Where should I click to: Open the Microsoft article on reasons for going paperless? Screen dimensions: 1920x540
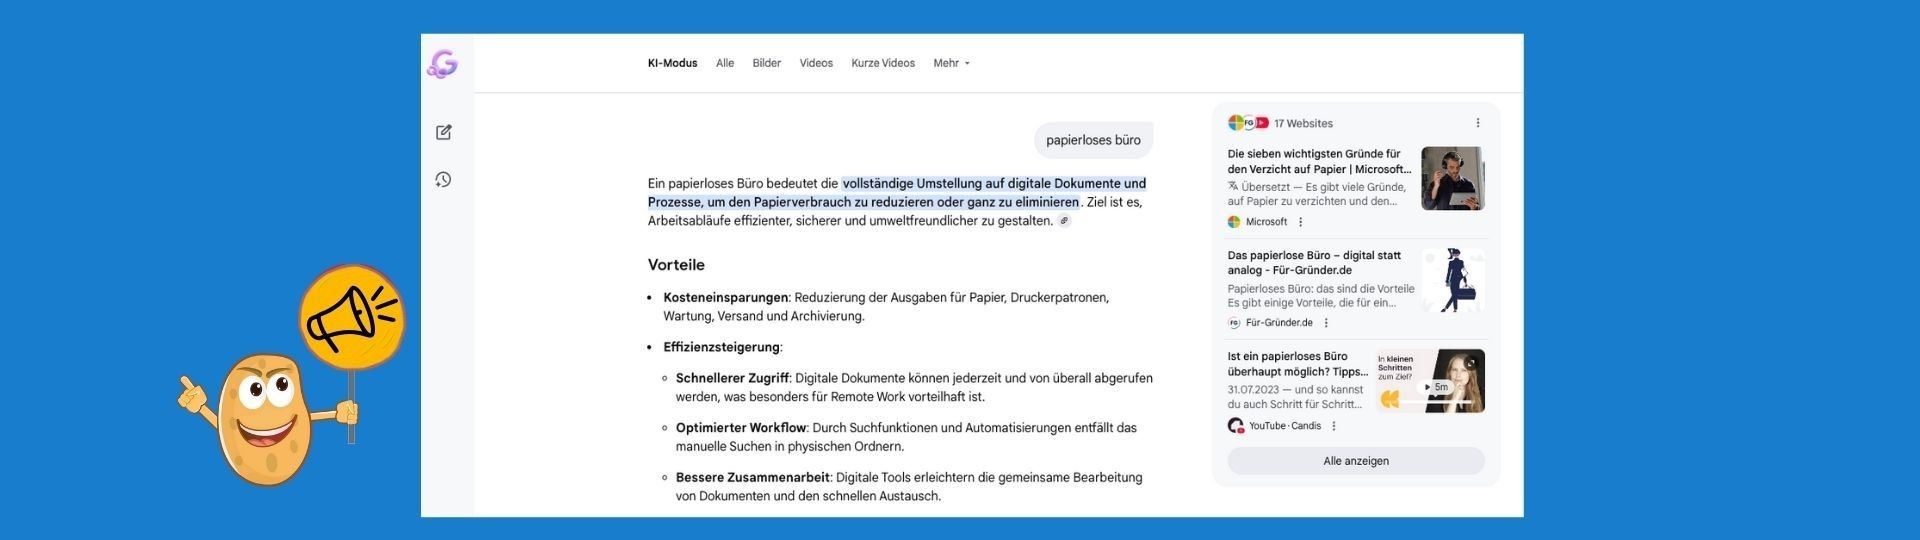point(1319,162)
